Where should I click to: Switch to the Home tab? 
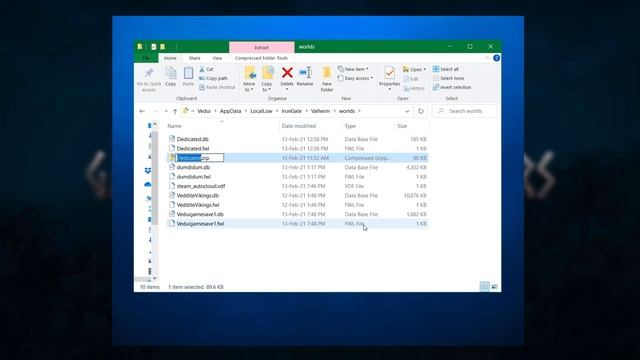(170, 58)
